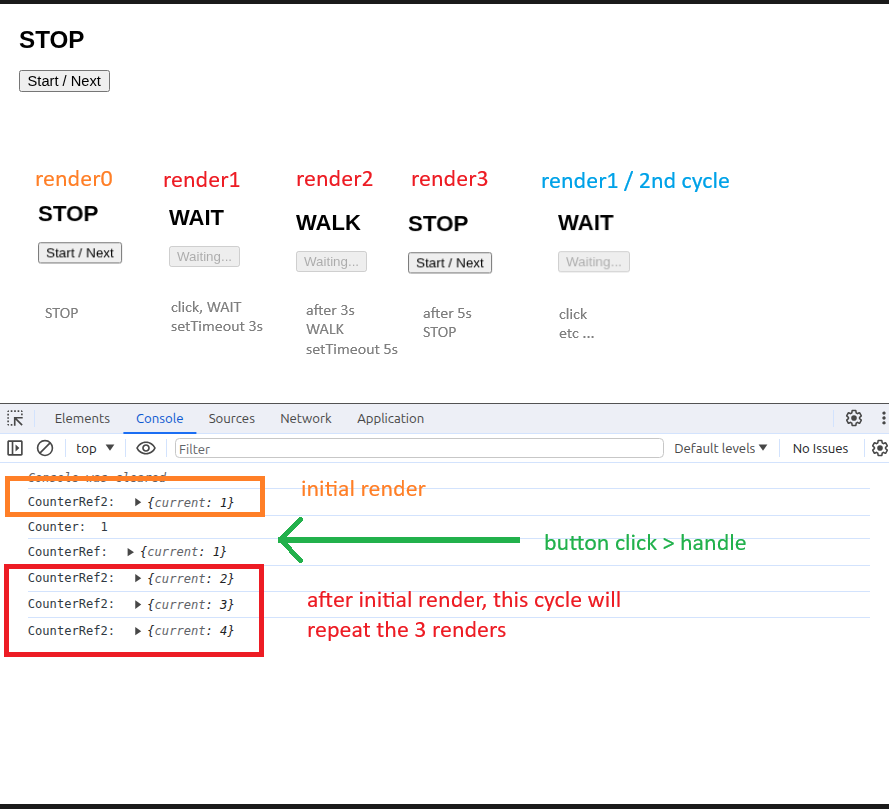Show the console sidebar panel icon
This screenshot has width=889, height=809.
tap(15, 448)
